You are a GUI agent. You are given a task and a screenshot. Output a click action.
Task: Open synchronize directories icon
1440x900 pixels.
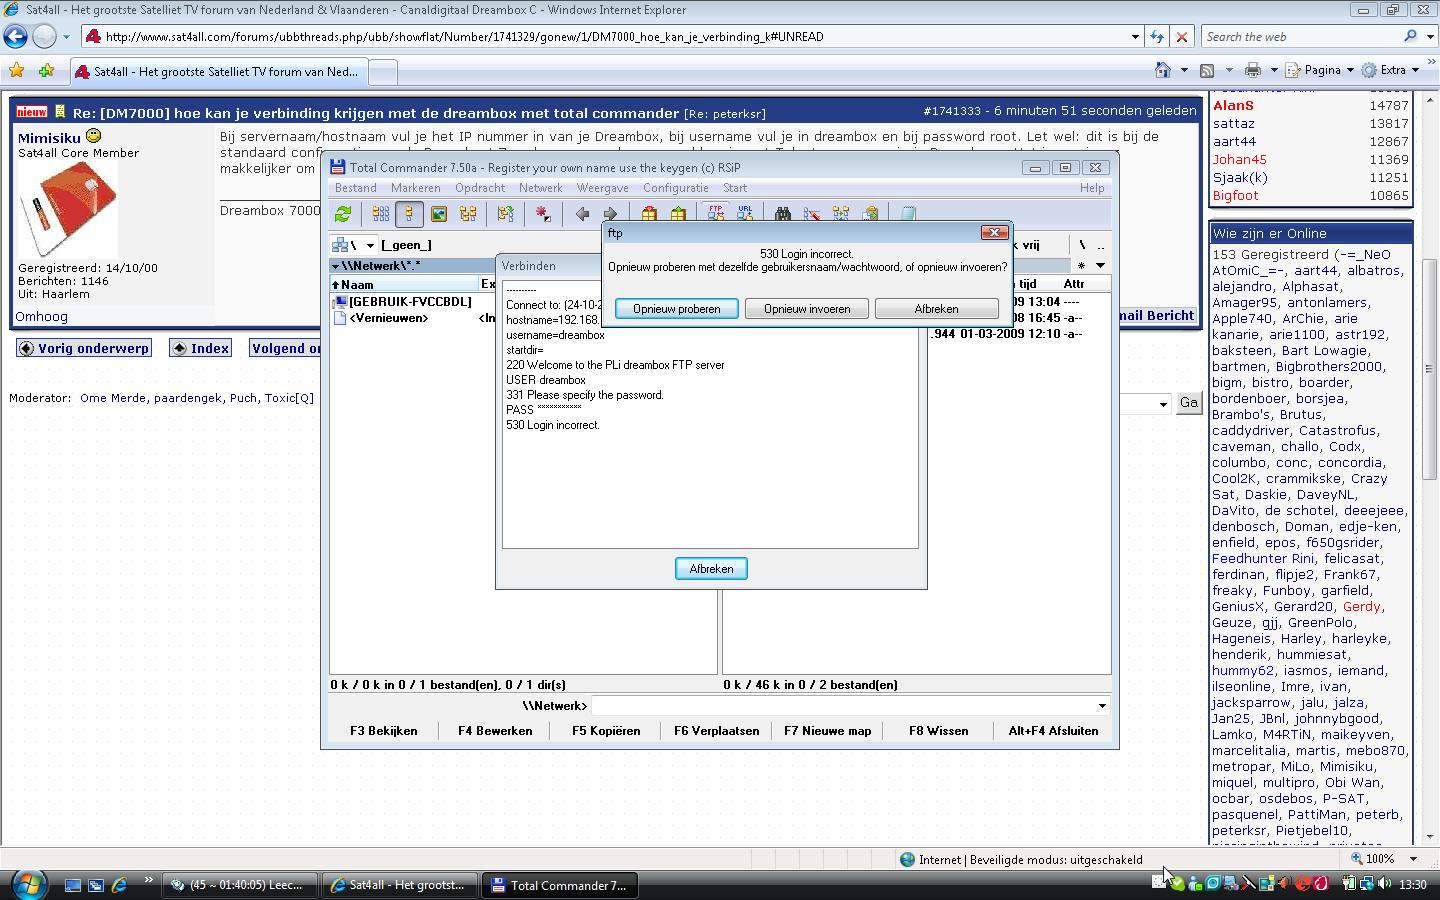click(x=841, y=213)
